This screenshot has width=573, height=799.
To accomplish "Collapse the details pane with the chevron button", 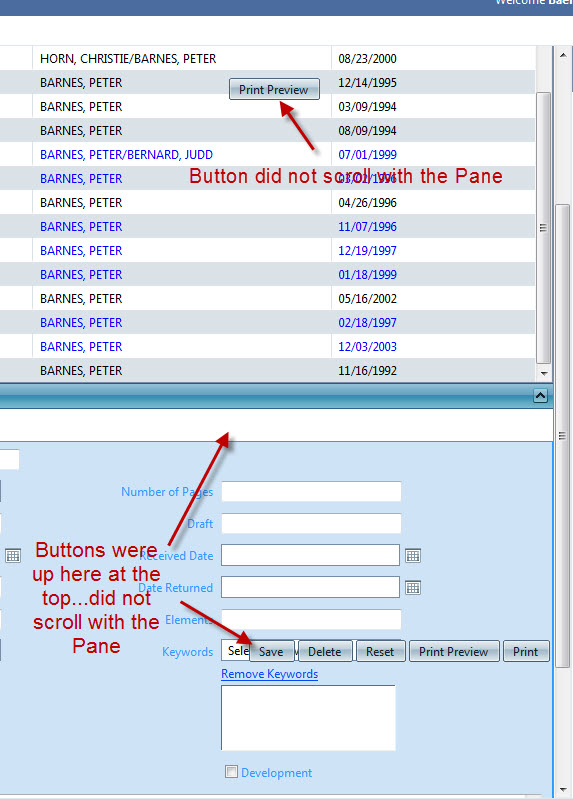I will [x=540, y=395].
